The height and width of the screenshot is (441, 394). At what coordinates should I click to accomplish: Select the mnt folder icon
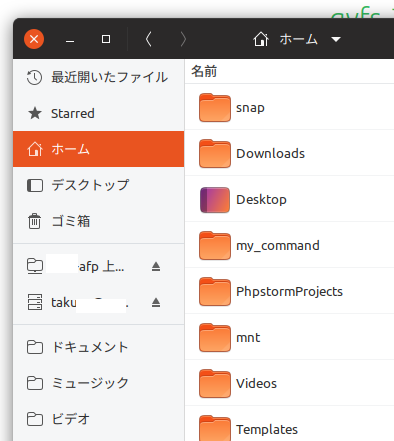(215, 337)
